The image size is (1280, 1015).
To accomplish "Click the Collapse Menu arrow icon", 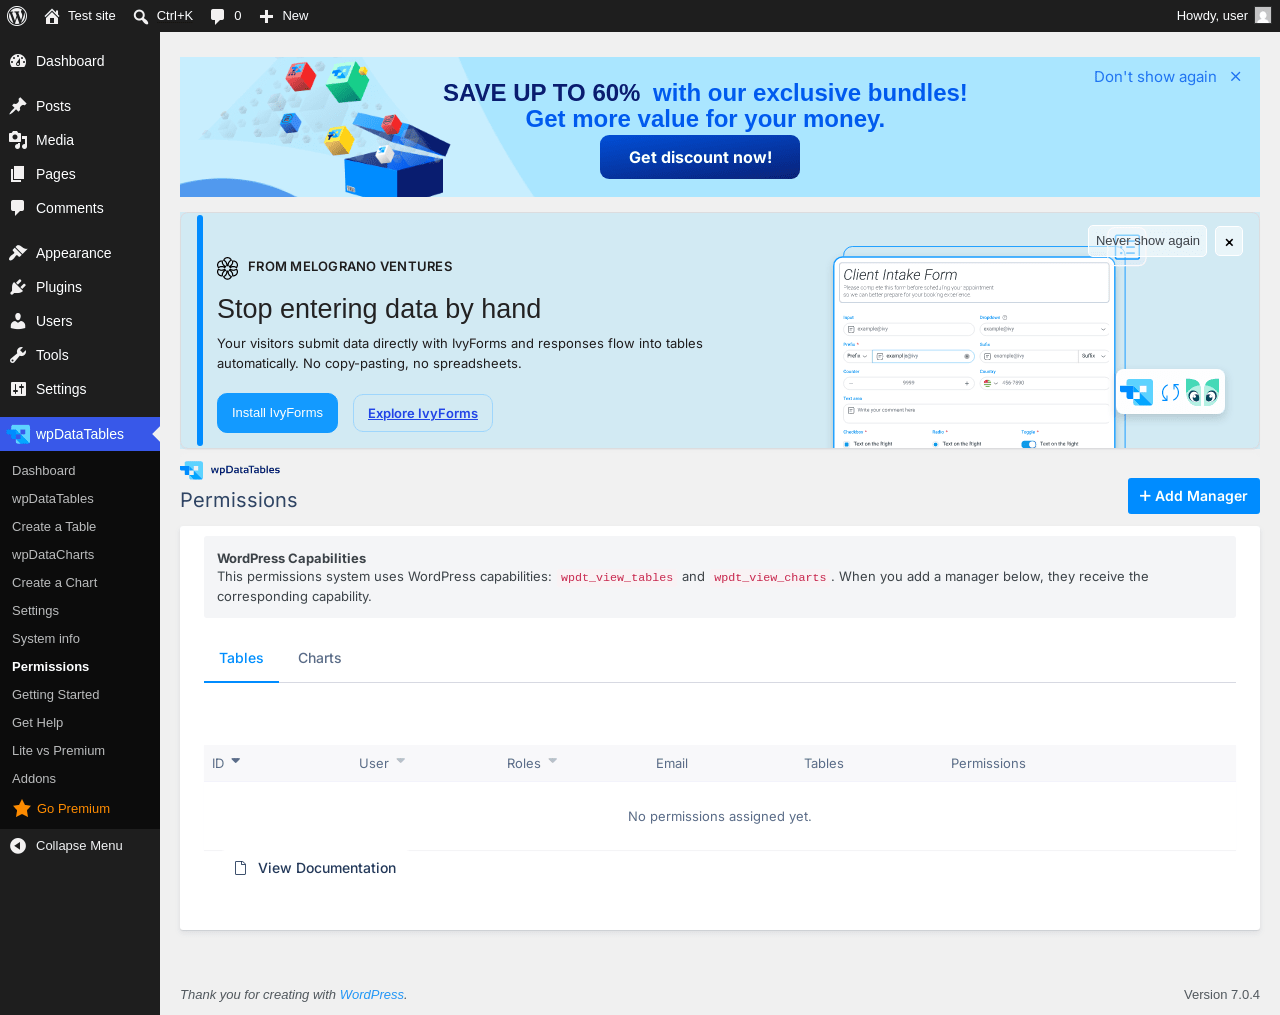I will (18, 846).
